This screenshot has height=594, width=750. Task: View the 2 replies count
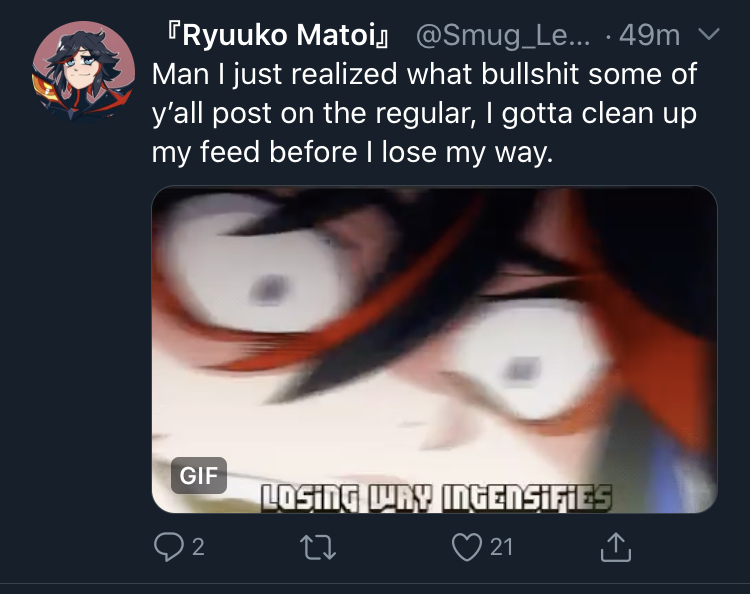[x=199, y=548]
